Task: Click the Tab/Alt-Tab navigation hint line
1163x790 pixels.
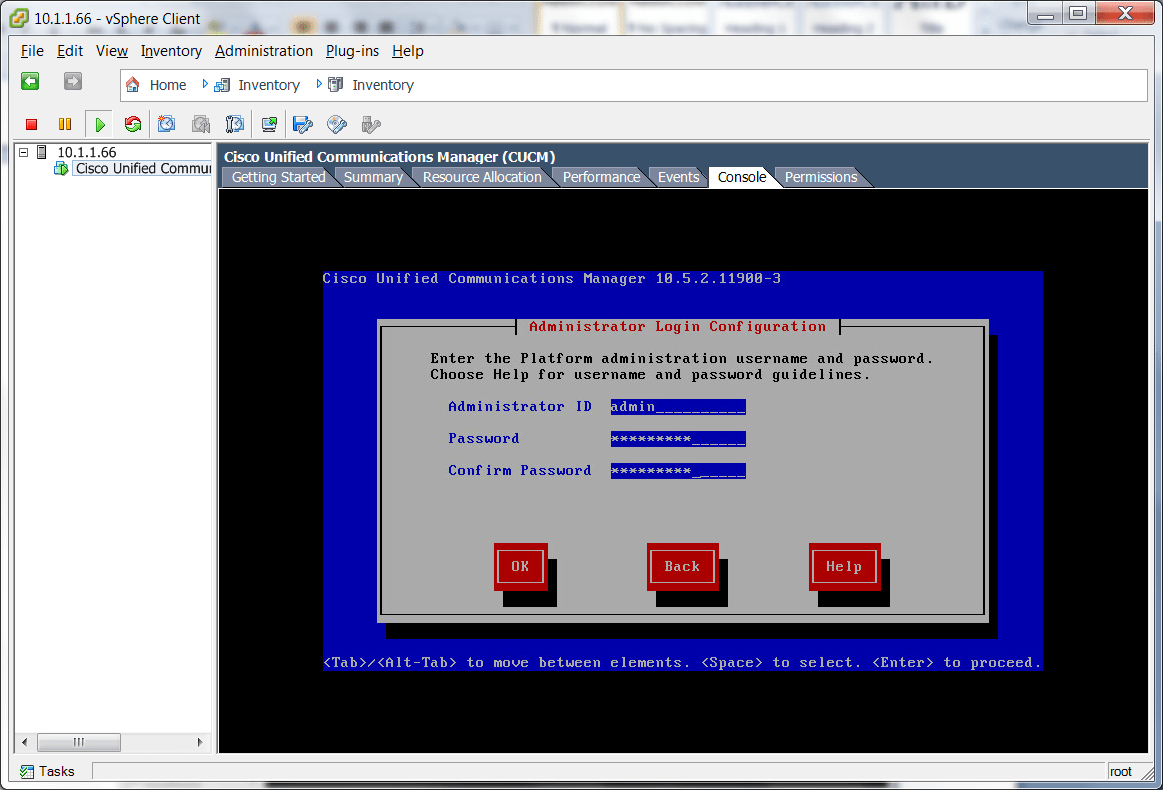Action: click(x=682, y=662)
